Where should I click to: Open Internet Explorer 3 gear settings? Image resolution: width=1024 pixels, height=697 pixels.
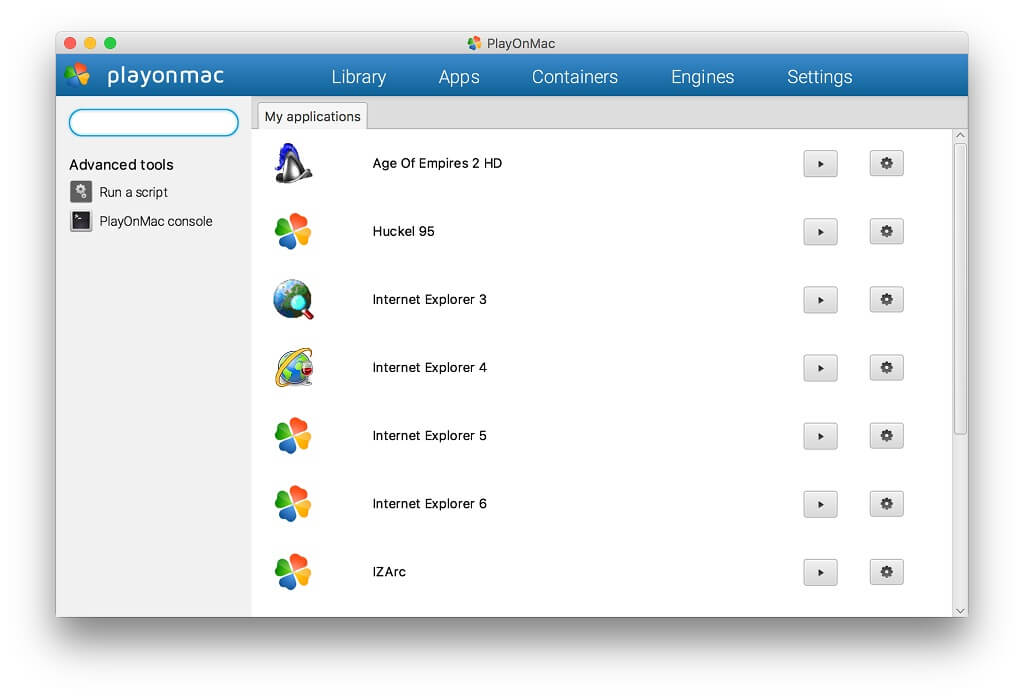coord(886,299)
